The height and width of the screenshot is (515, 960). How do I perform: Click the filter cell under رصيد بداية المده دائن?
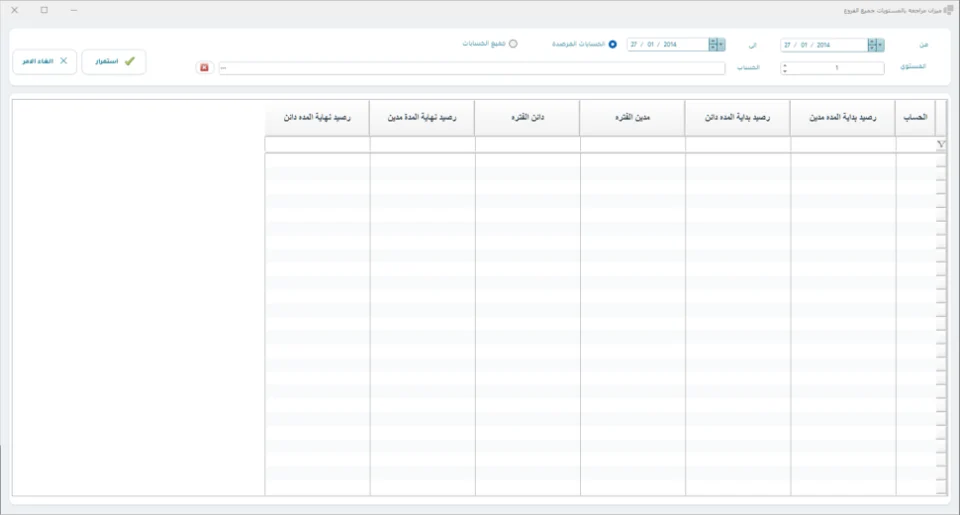pyautogui.click(x=738, y=145)
